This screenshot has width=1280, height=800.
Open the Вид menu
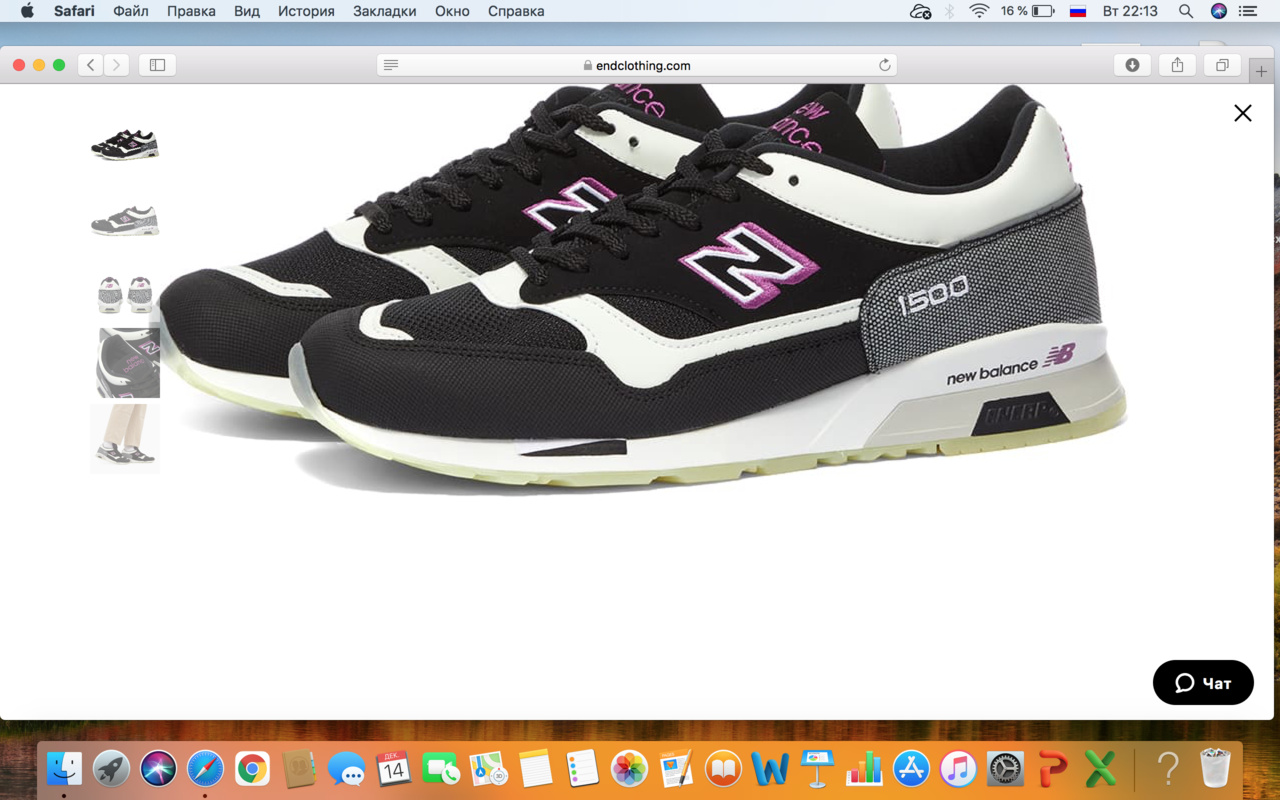pyautogui.click(x=247, y=11)
